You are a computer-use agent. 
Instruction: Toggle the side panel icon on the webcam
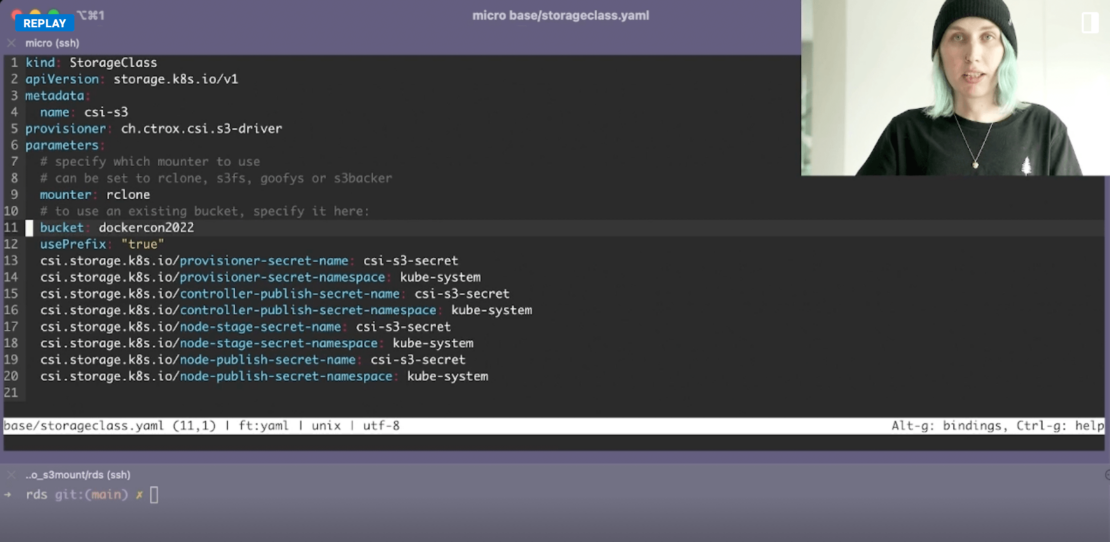coord(1090,24)
